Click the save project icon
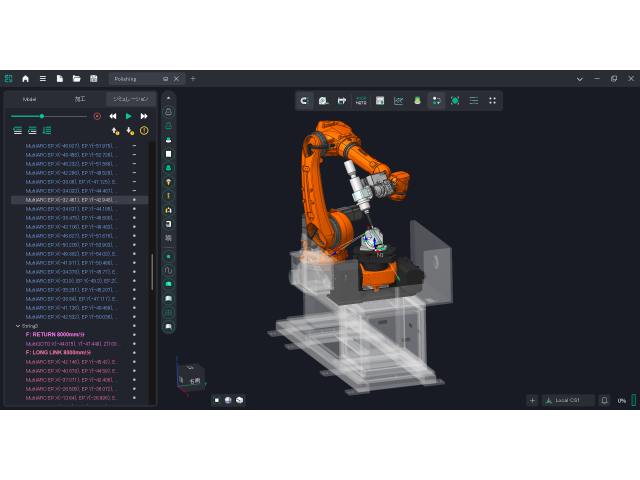The image size is (640, 480). pos(94,78)
